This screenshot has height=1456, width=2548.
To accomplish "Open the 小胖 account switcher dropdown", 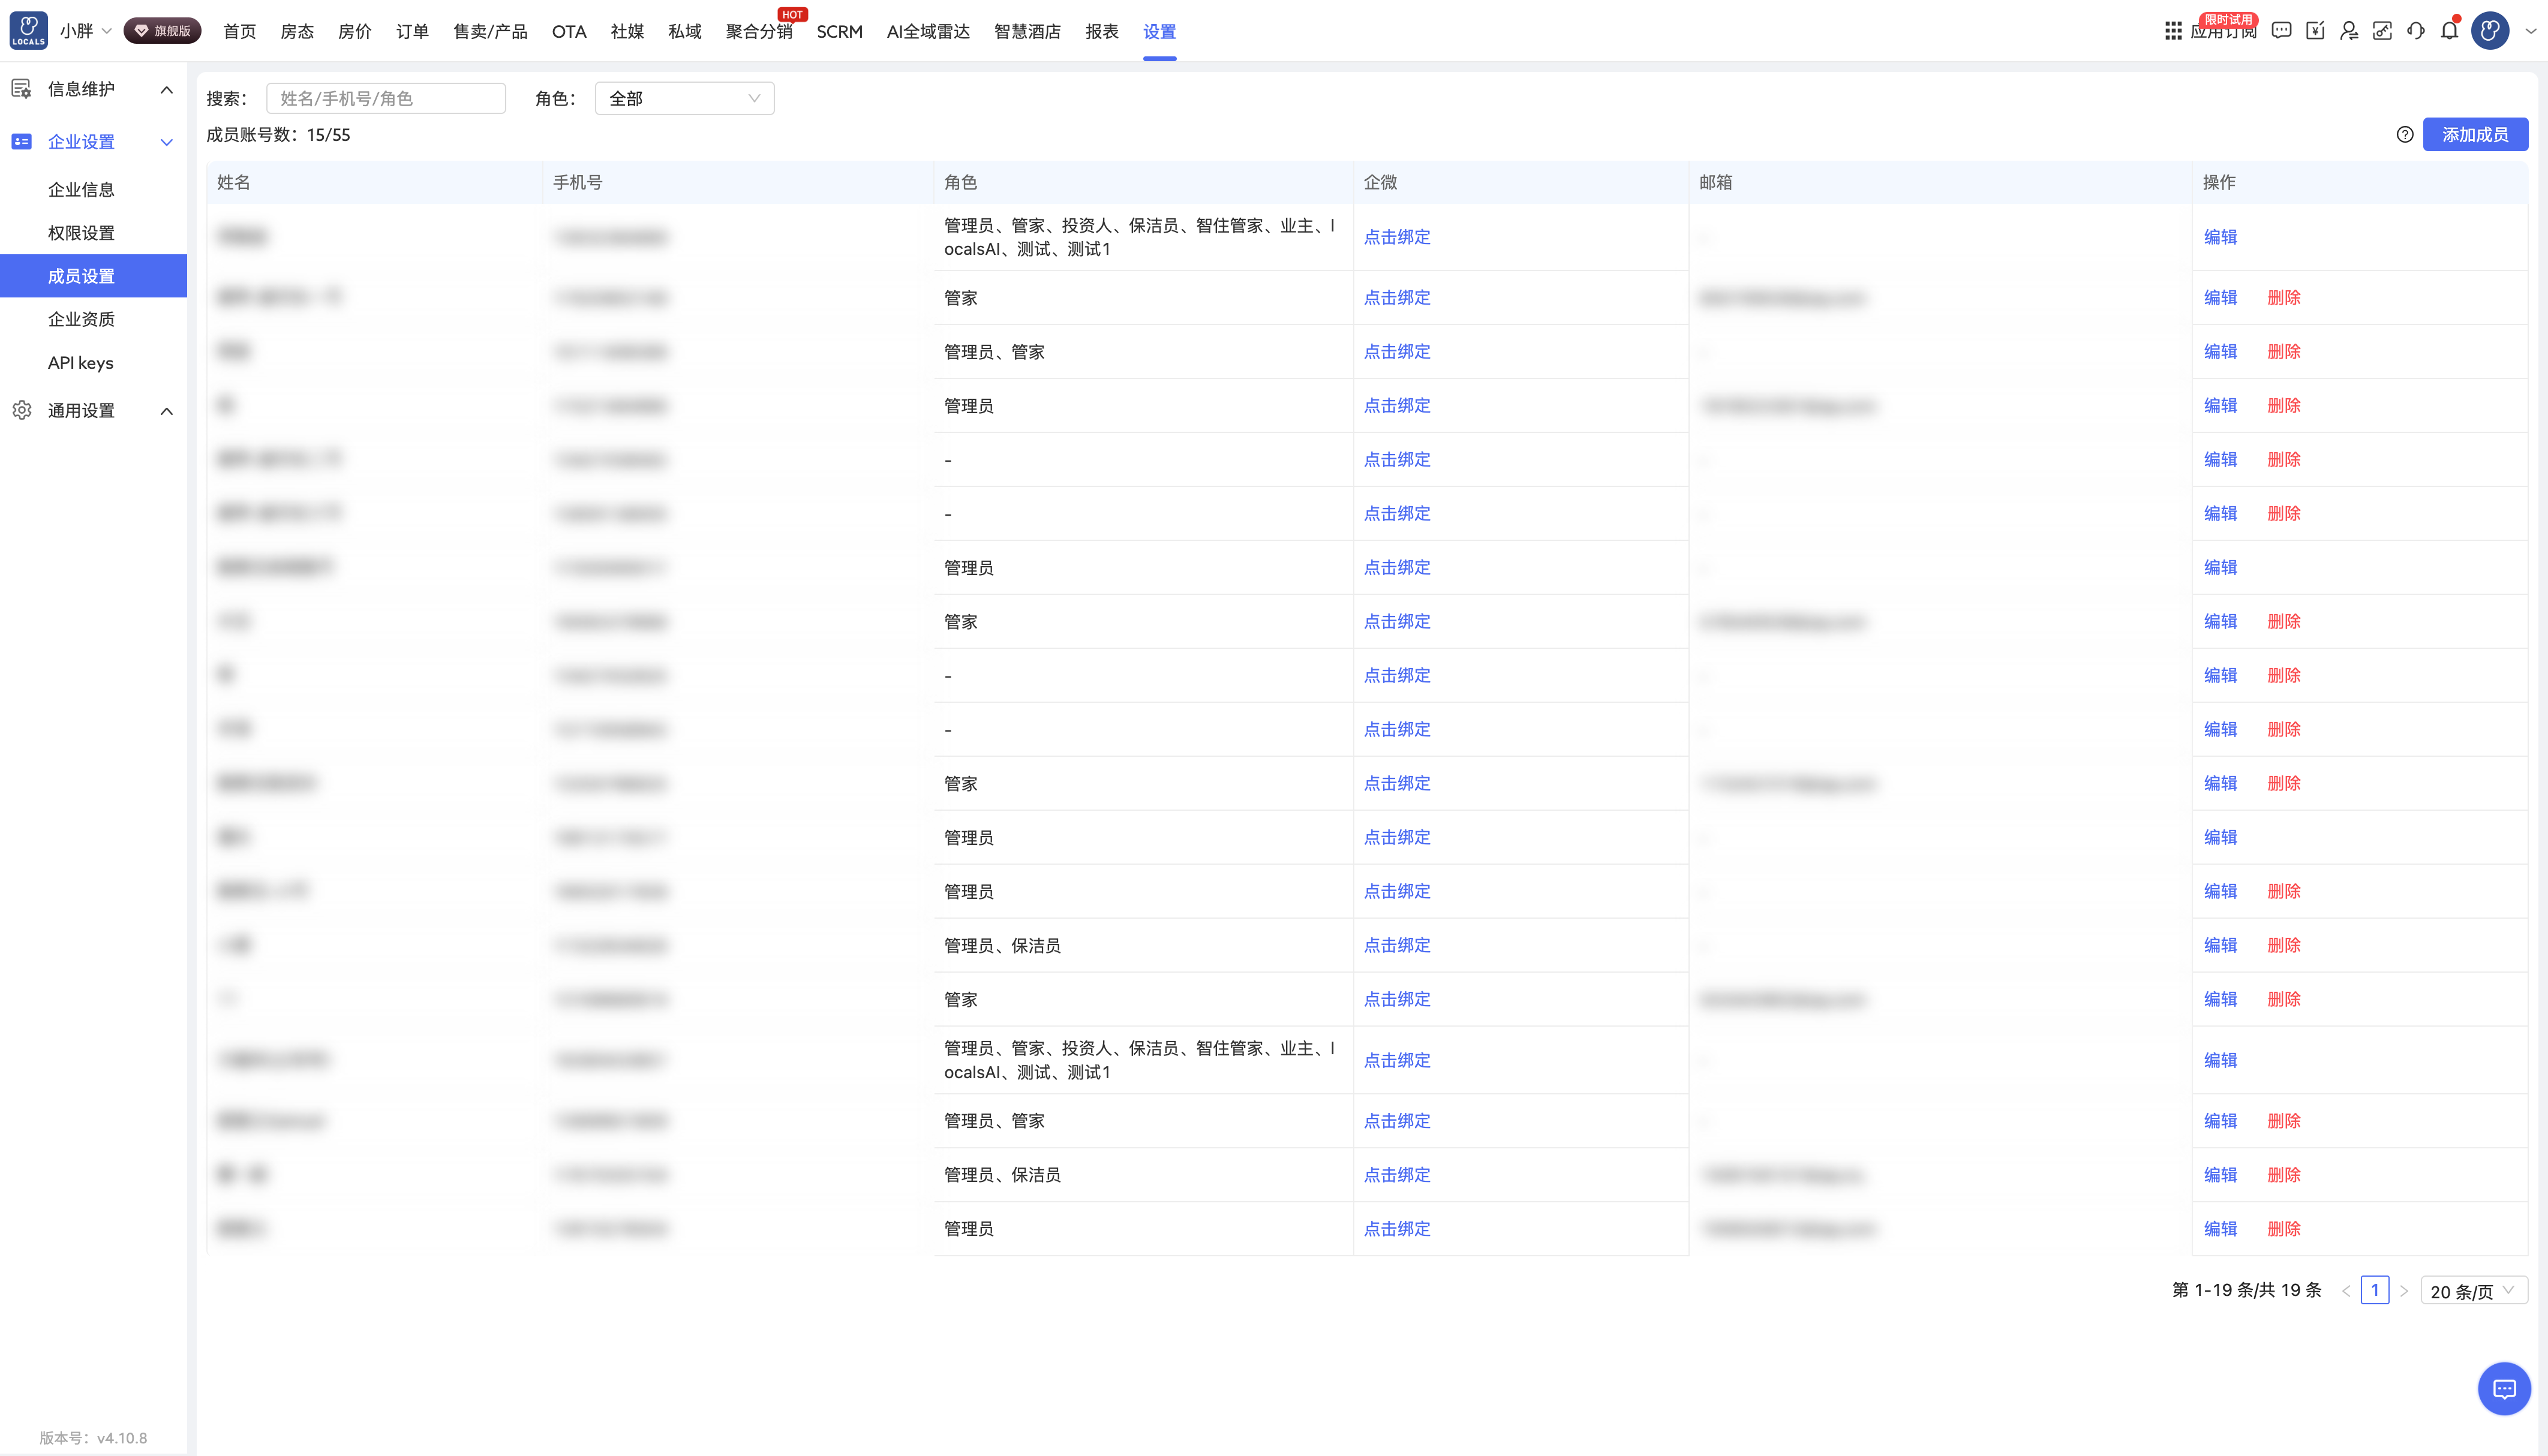I will tap(85, 31).
